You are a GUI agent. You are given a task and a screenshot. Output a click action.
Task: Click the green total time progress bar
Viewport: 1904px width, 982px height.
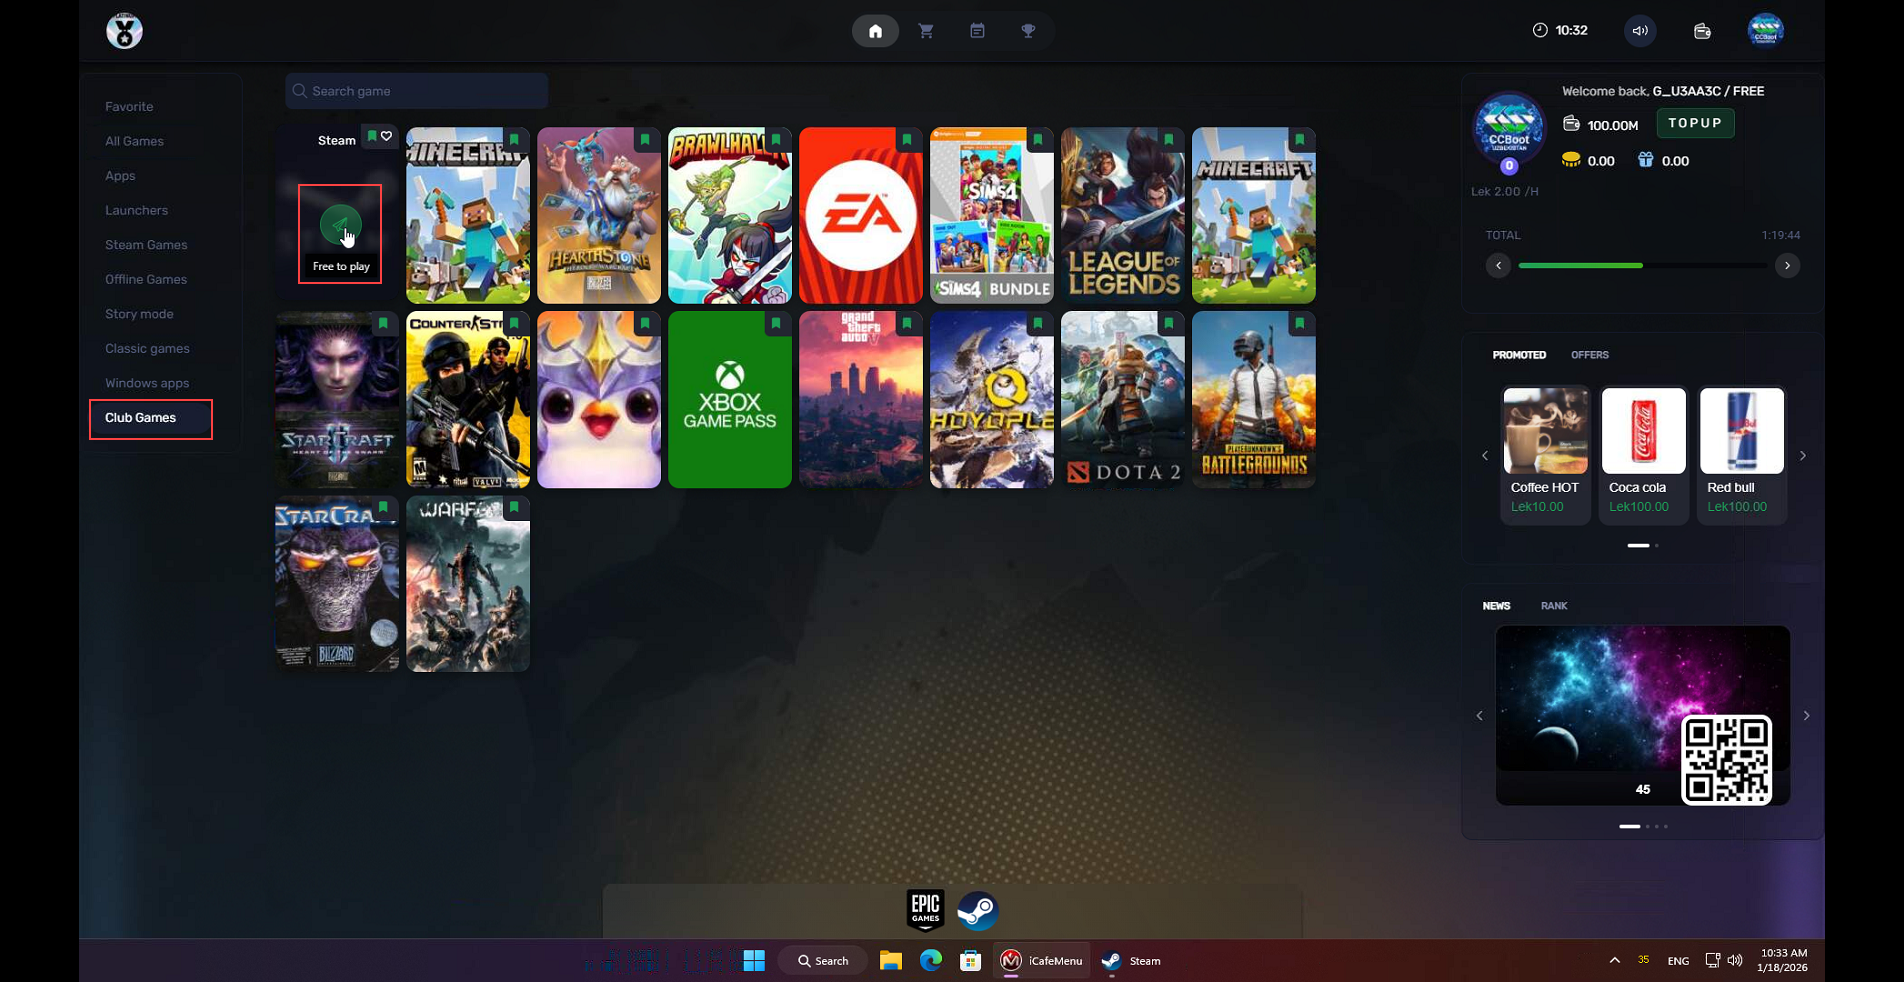(x=1580, y=266)
